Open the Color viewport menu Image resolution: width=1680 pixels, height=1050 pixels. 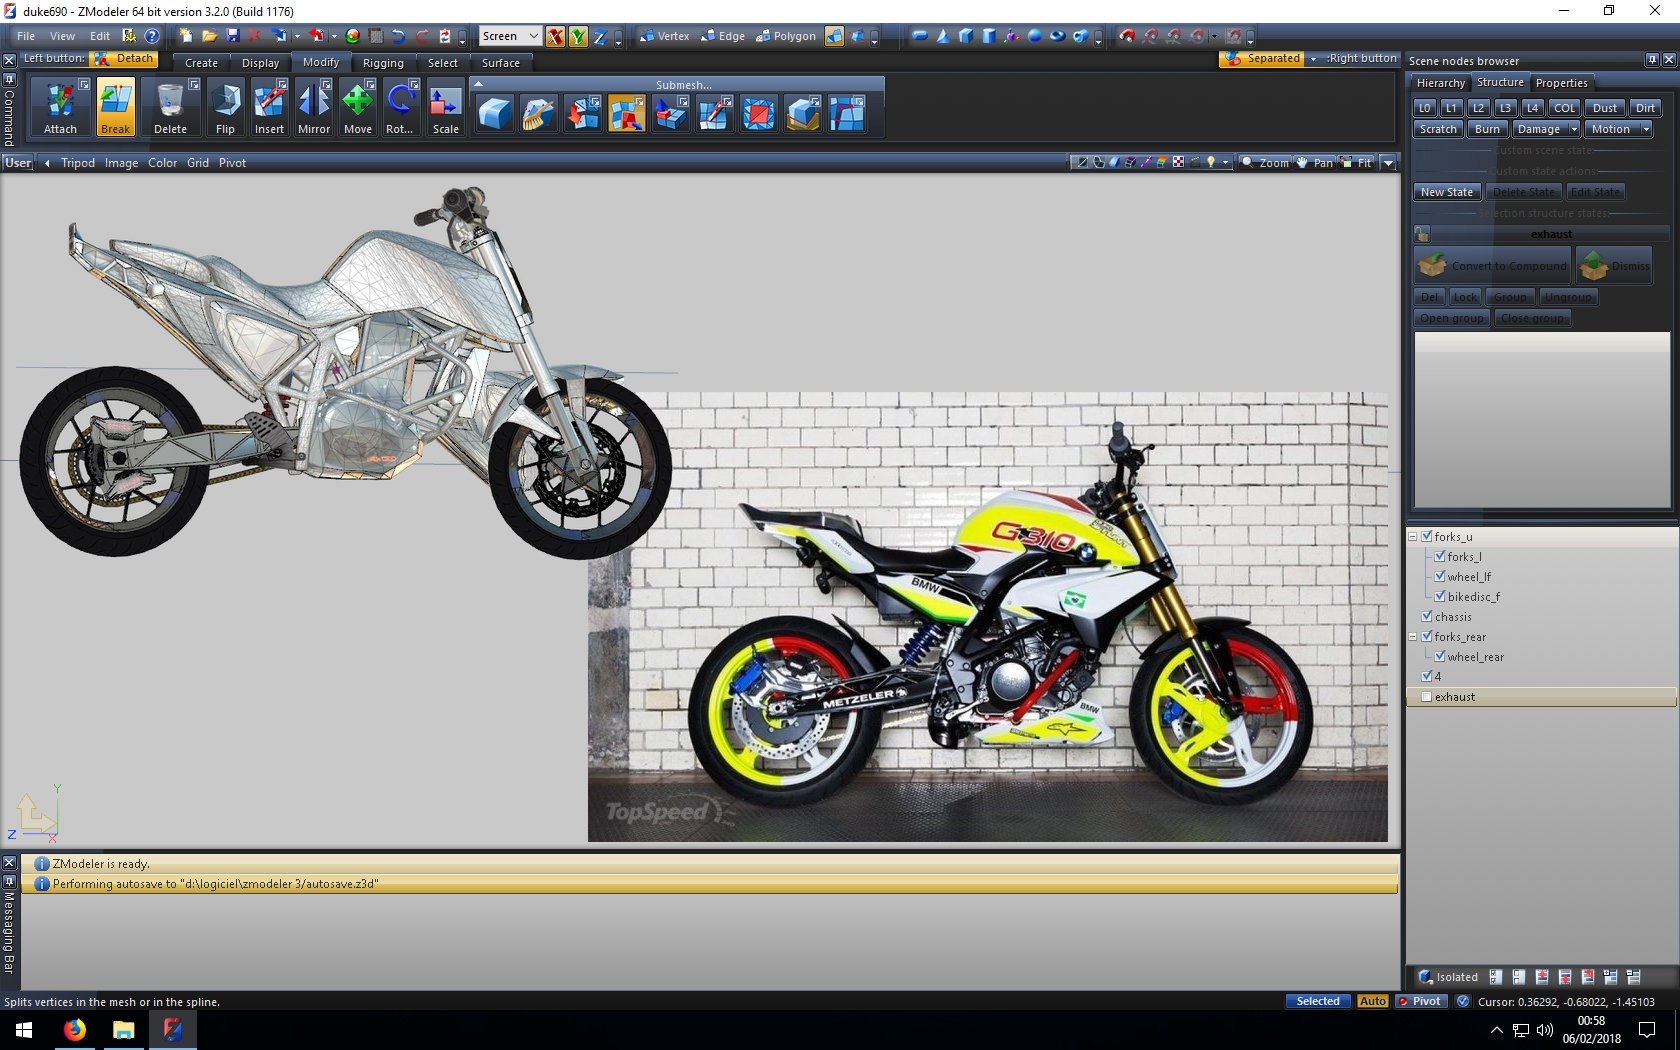coord(162,163)
